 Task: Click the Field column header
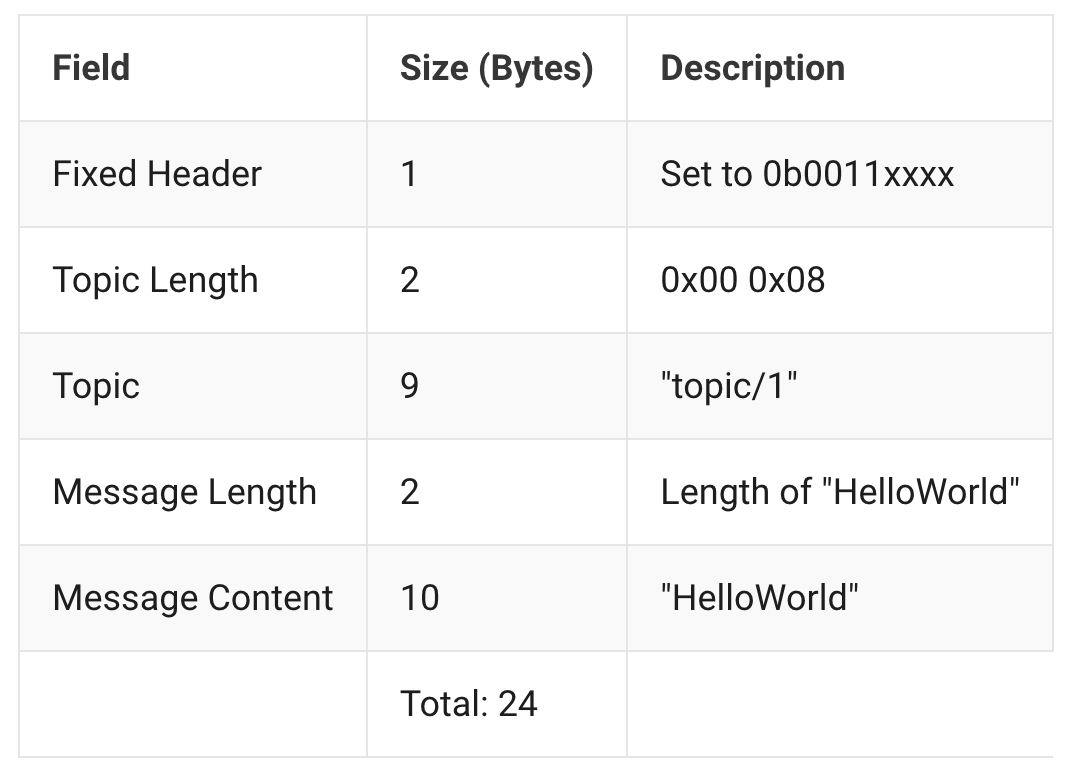91,68
